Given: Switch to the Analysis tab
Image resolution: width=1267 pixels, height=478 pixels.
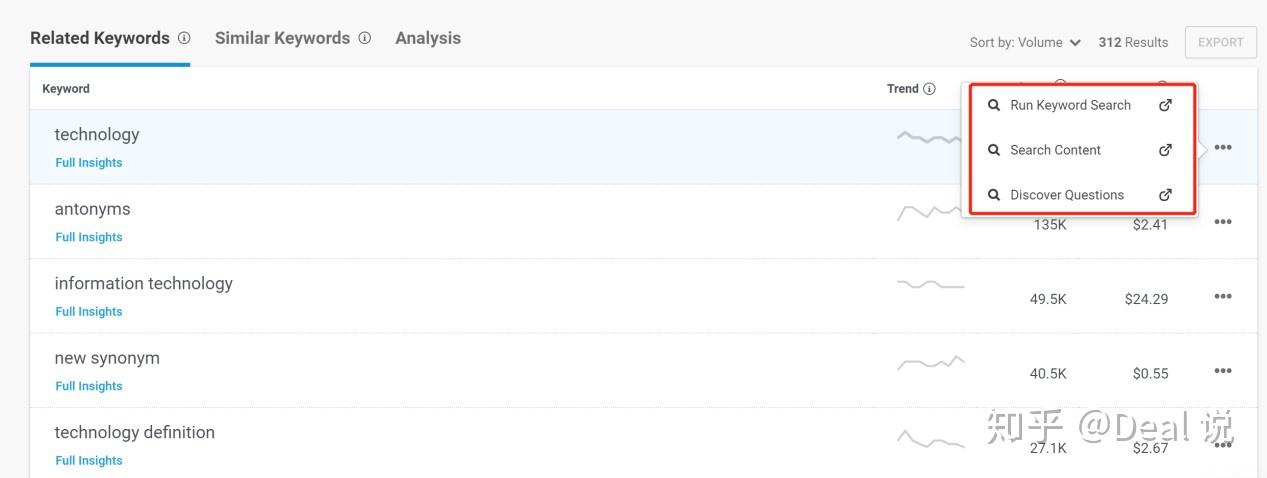Looking at the screenshot, I should [x=428, y=38].
